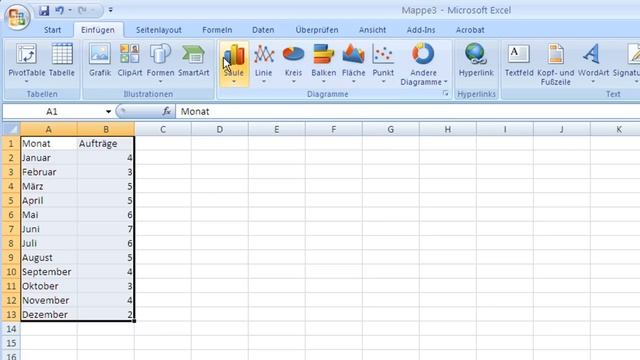Switch to the Daten tab
The width and height of the screenshot is (640, 360).
click(263, 30)
